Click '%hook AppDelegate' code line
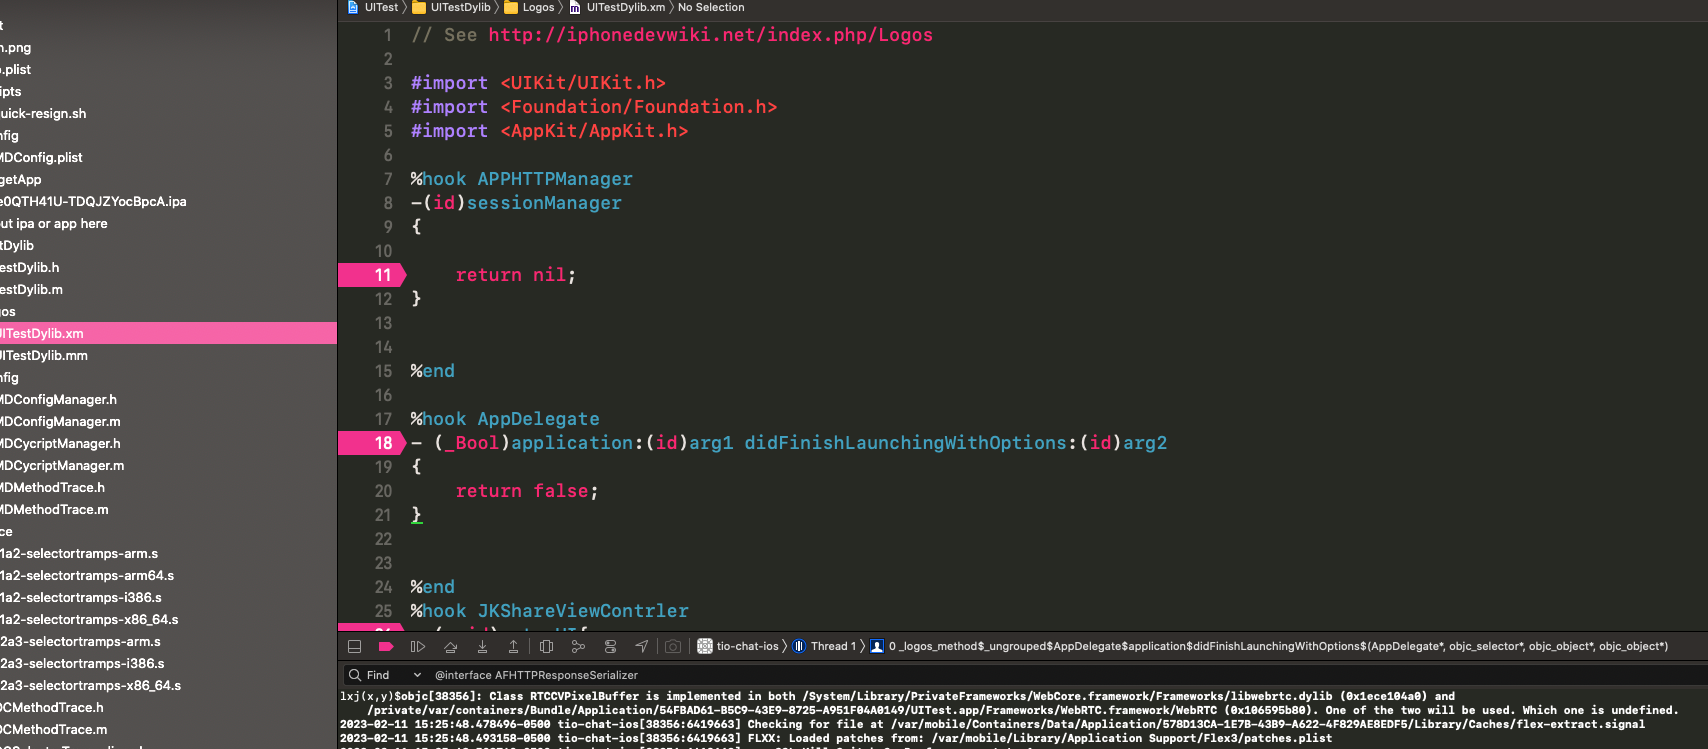1708x749 pixels. (x=505, y=419)
